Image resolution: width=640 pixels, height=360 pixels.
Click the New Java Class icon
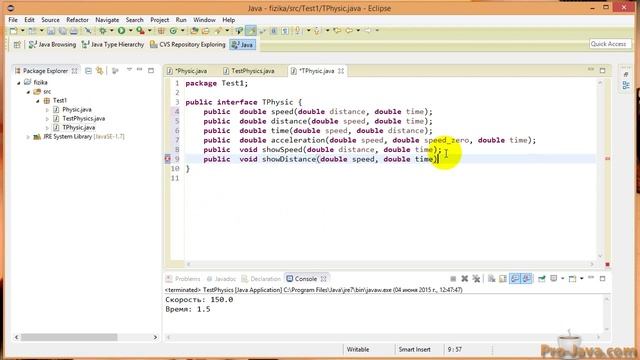(x=173, y=31)
